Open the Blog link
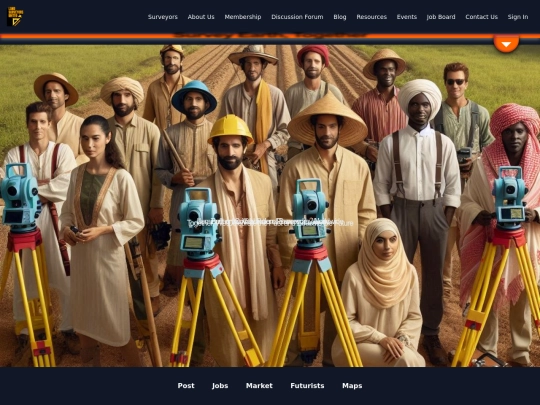 tap(340, 17)
